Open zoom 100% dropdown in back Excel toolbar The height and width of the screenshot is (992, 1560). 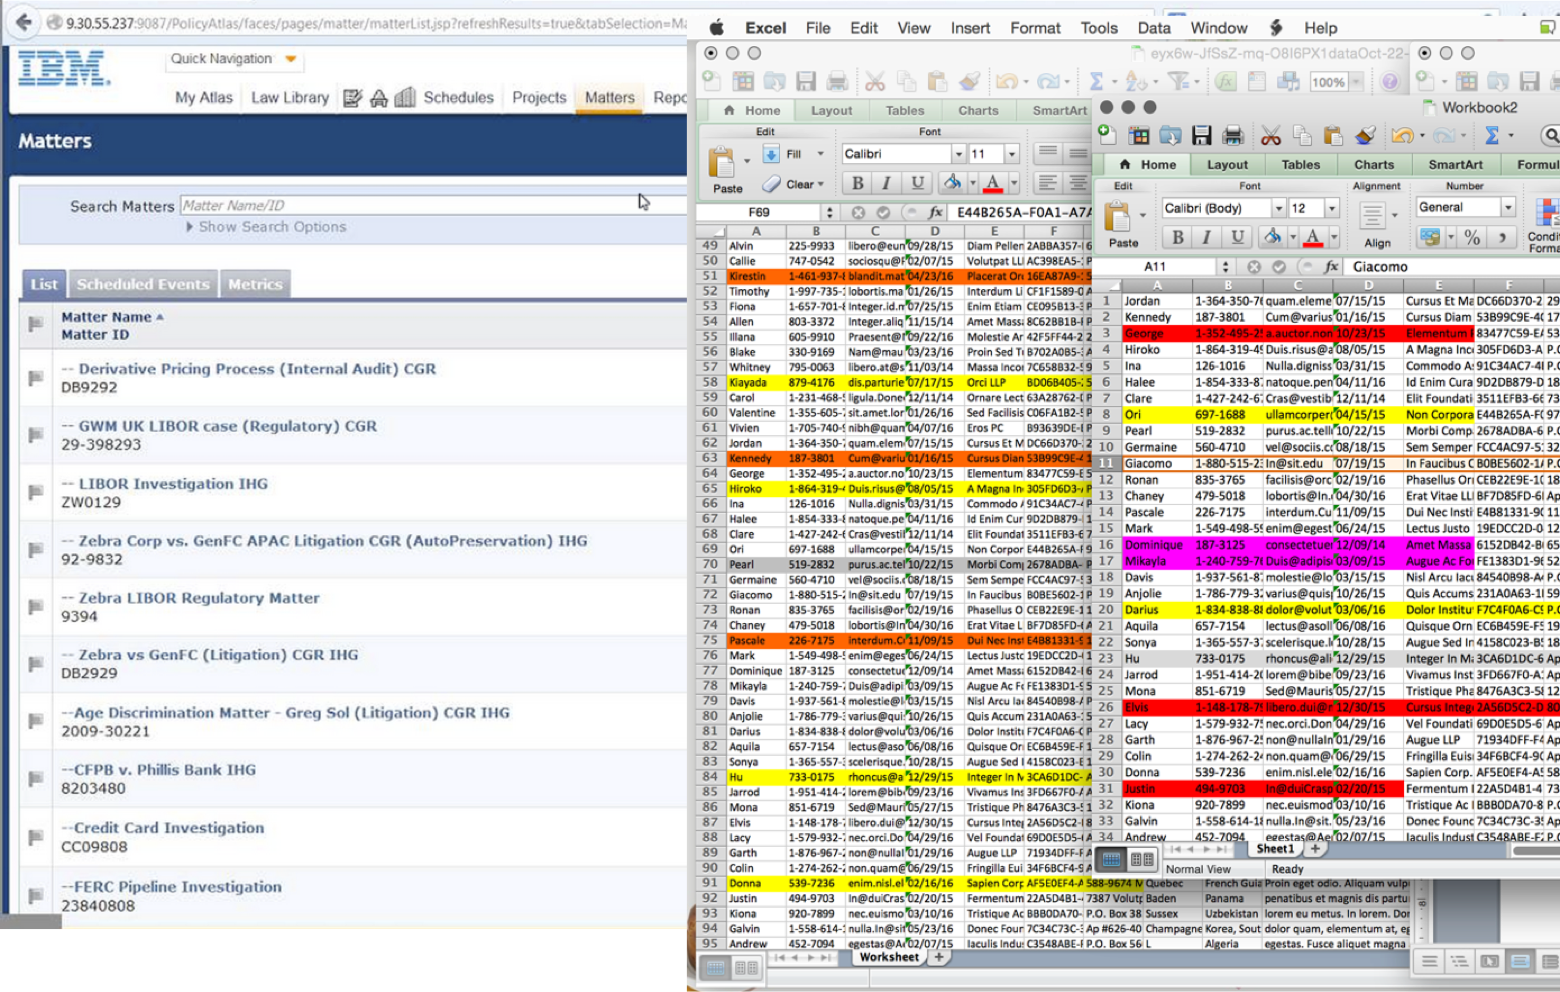pyautogui.click(x=1356, y=82)
